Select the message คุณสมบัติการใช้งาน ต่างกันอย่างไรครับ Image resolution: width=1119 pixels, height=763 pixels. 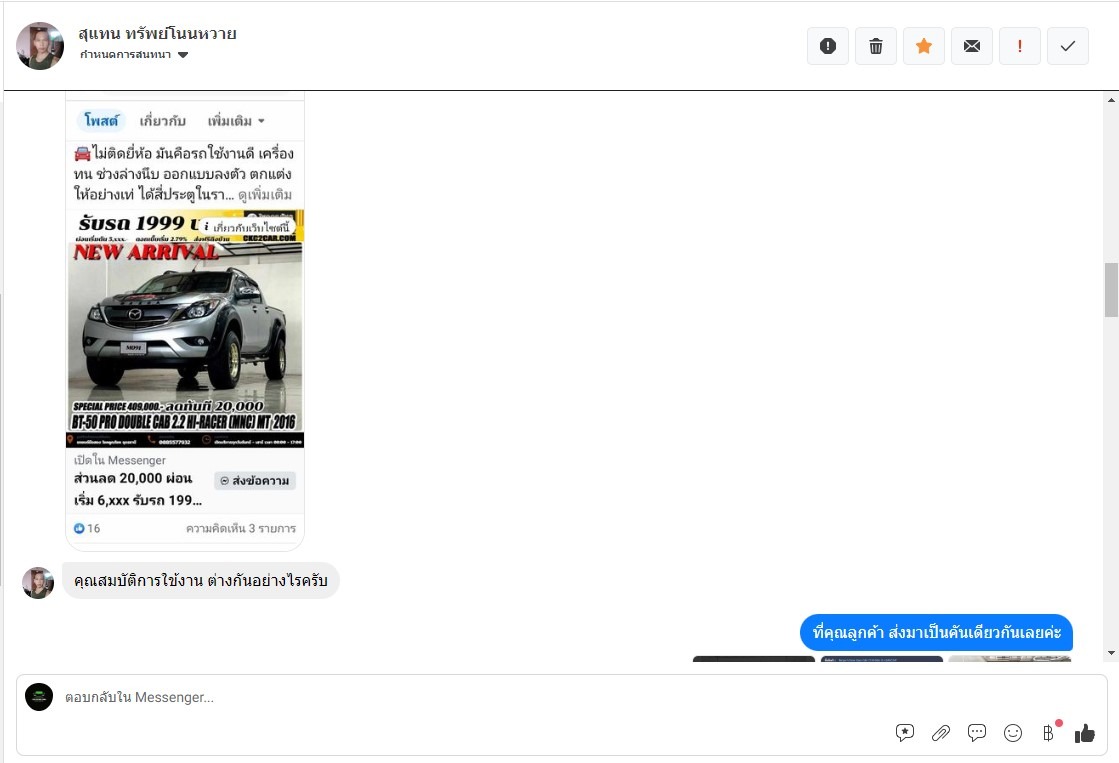201,580
